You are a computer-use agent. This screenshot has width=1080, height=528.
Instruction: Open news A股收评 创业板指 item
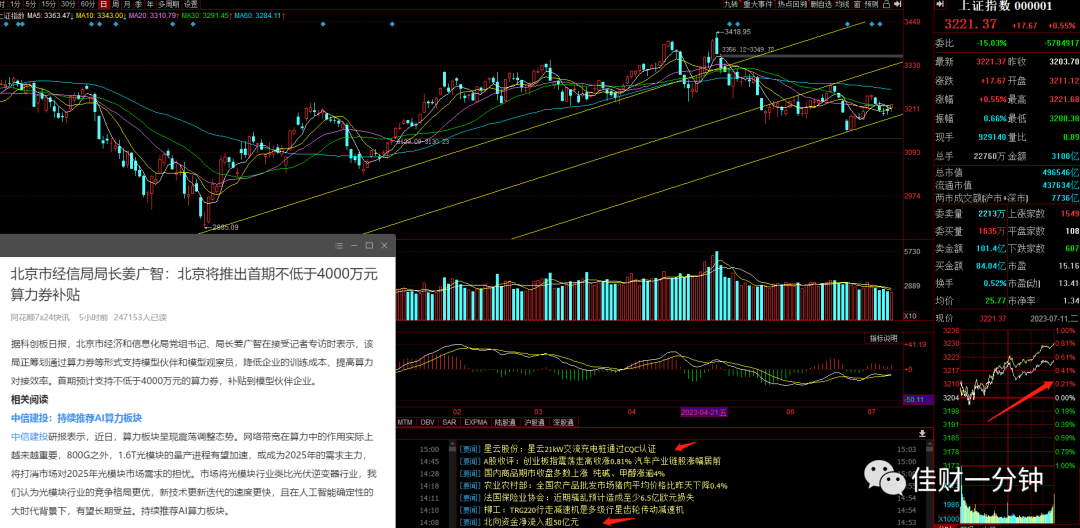(x=590, y=461)
